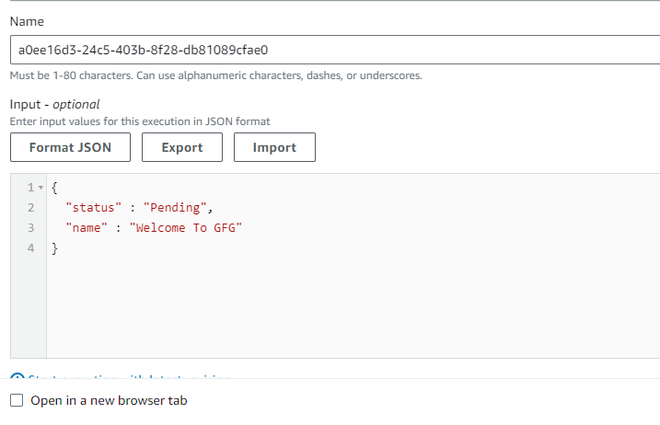The image size is (660, 425).
Task: Click the closing brace on line 4
Action: (54, 248)
